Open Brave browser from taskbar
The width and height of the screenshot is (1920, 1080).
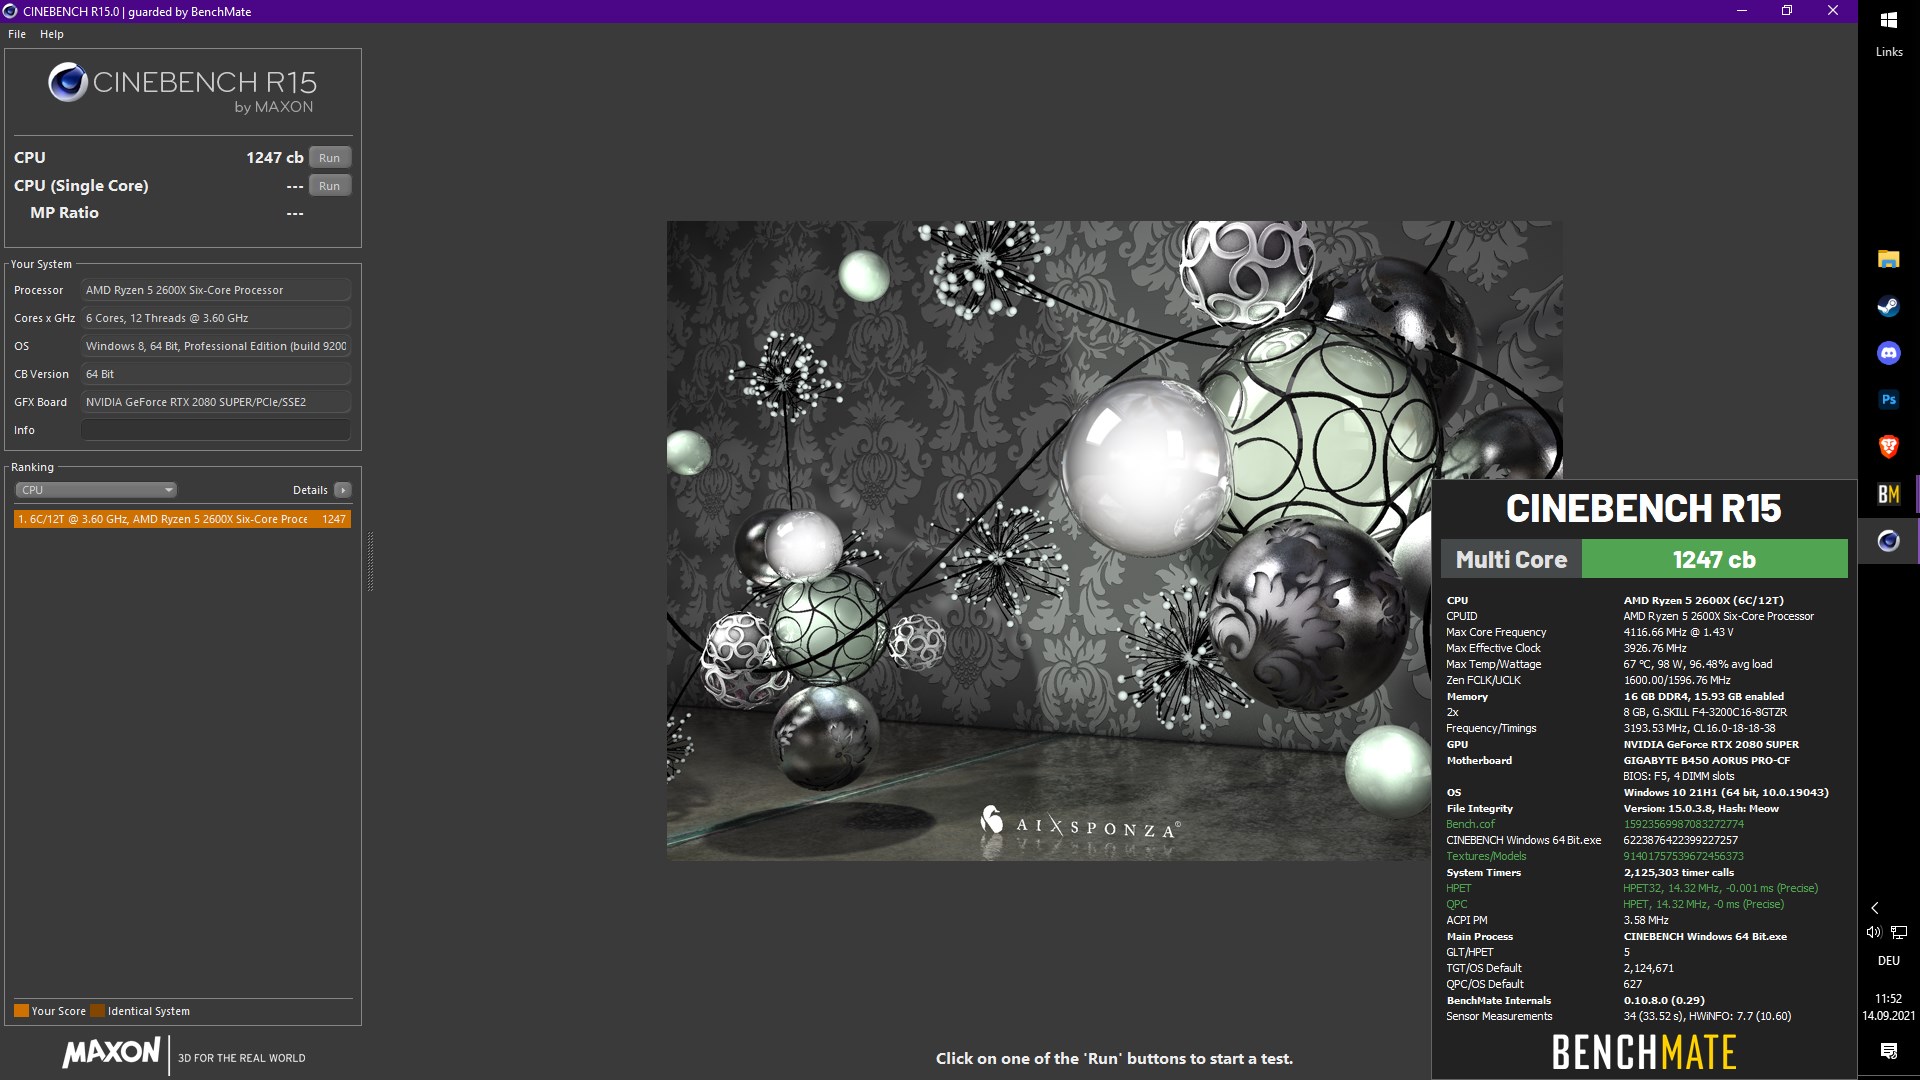[x=1888, y=447]
